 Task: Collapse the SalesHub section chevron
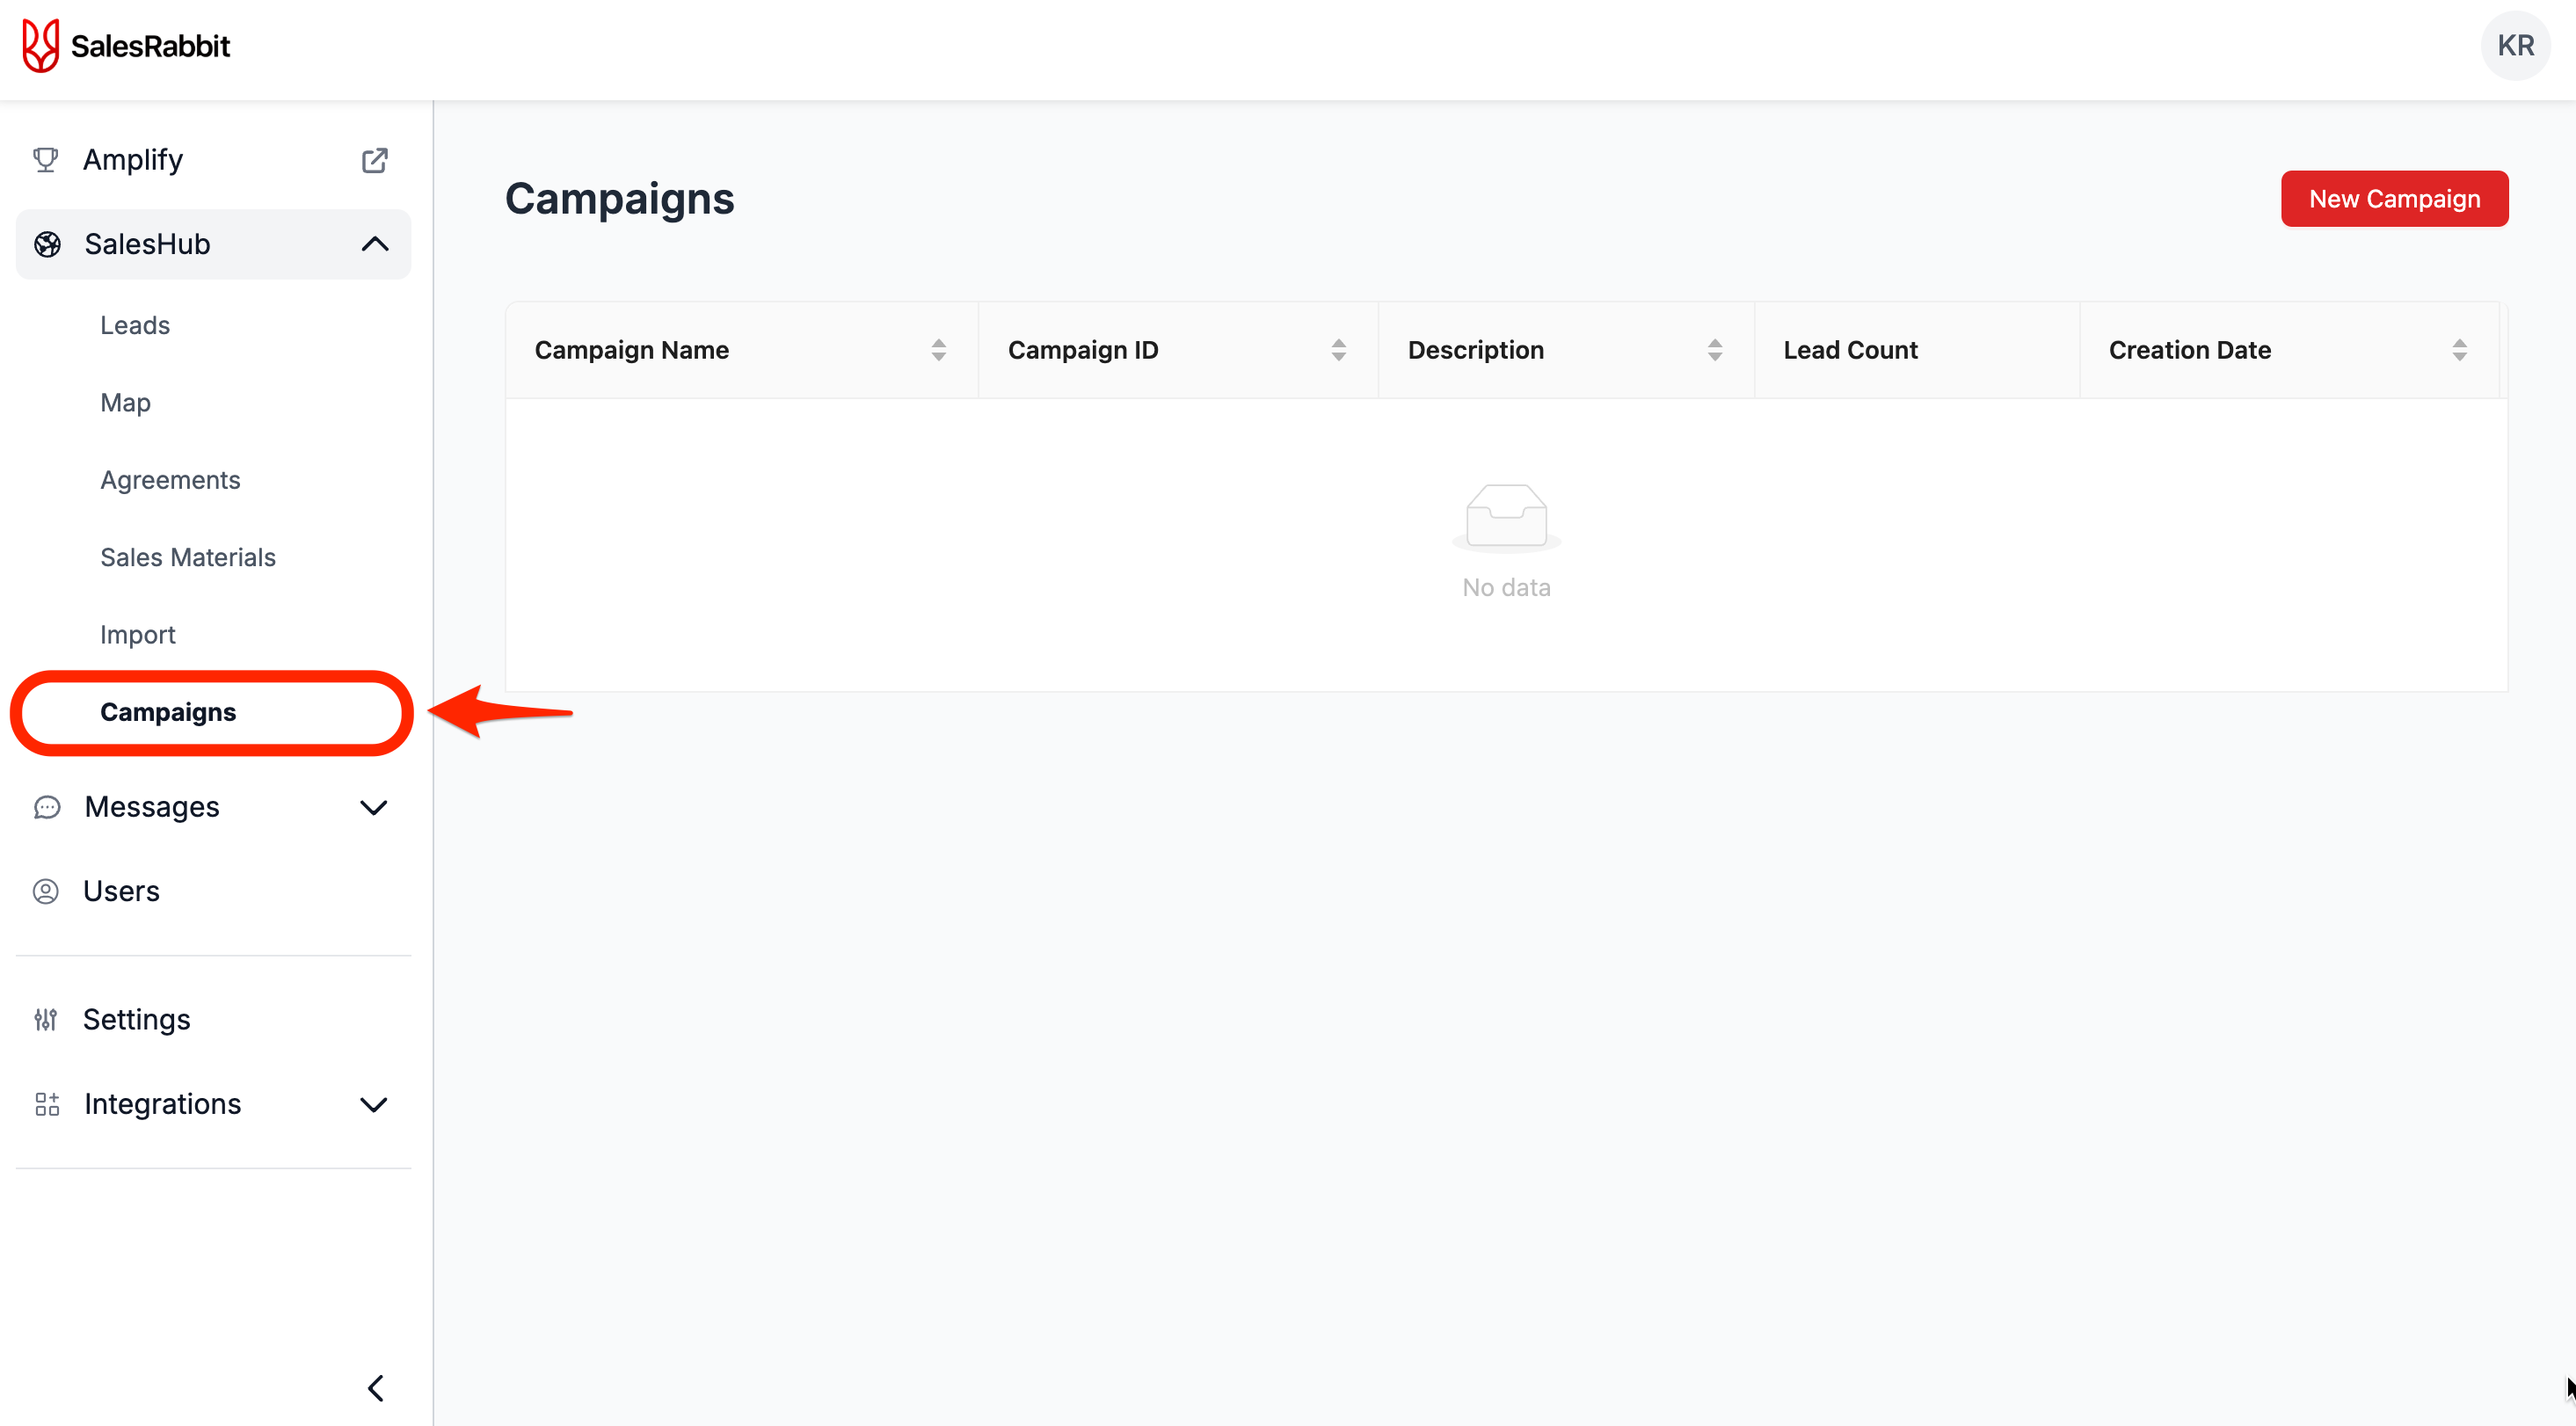point(374,244)
